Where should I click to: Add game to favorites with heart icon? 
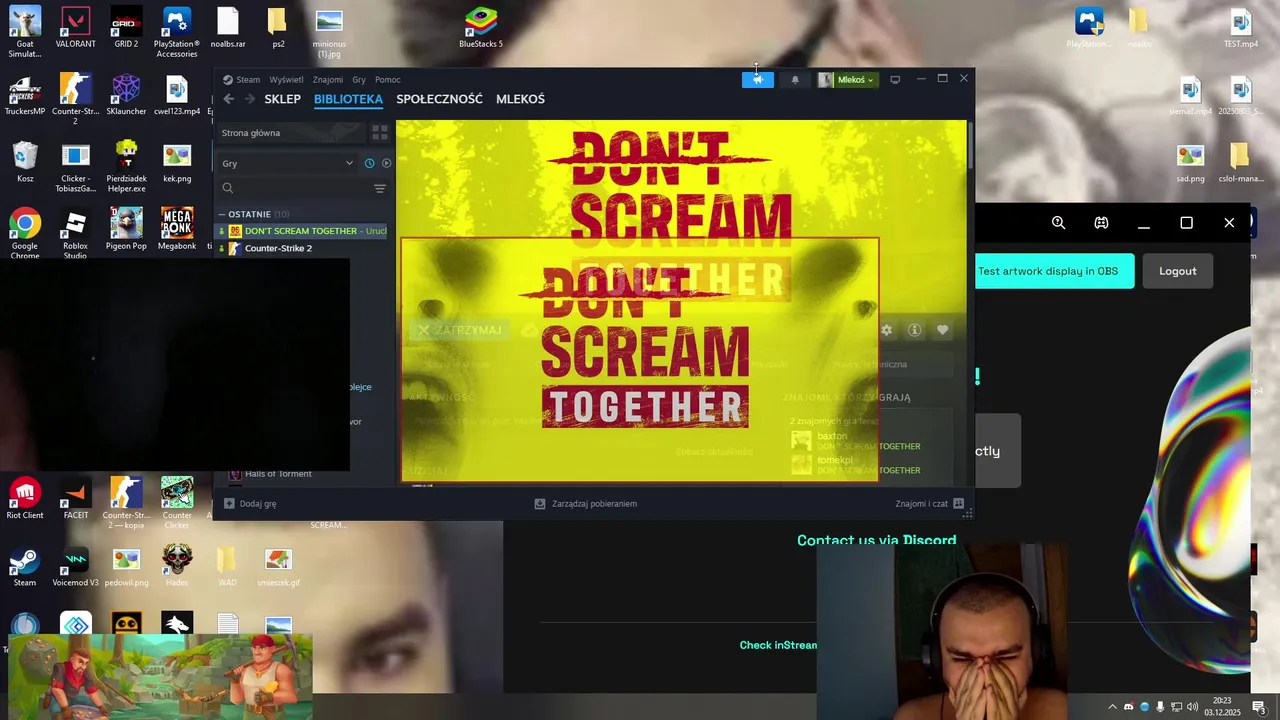point(942,330)
